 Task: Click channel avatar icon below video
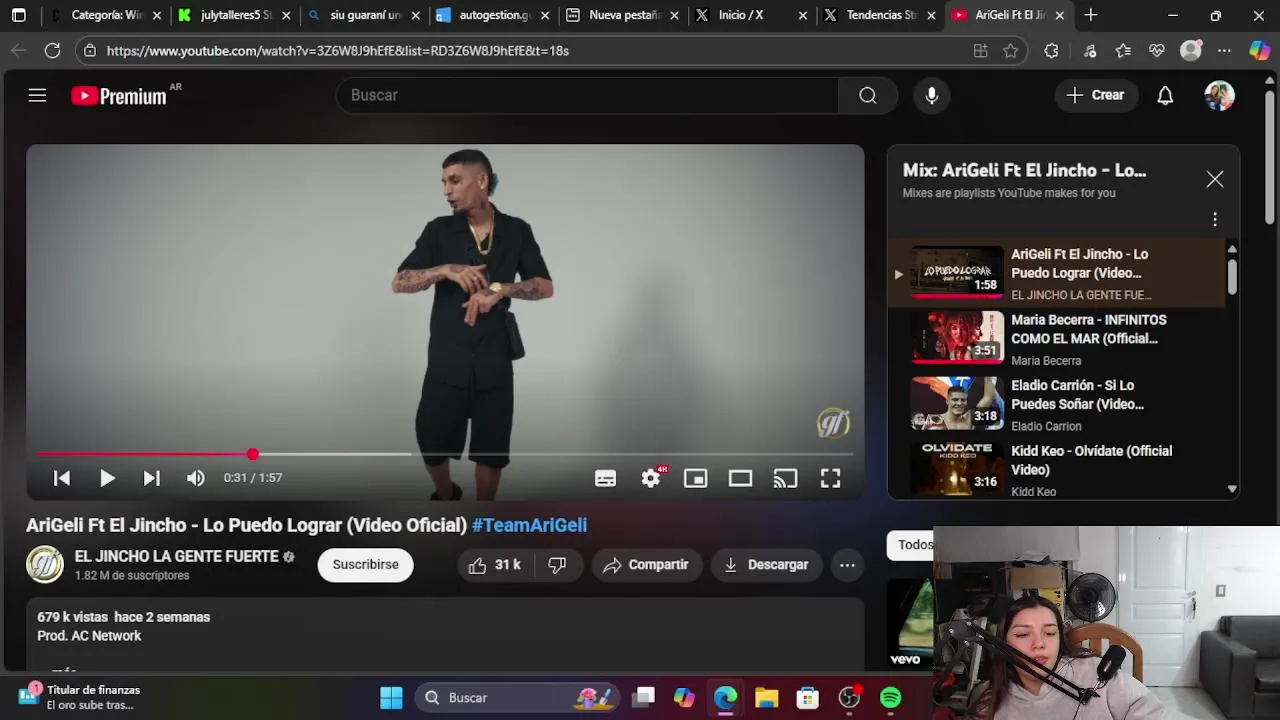(45, 565)
